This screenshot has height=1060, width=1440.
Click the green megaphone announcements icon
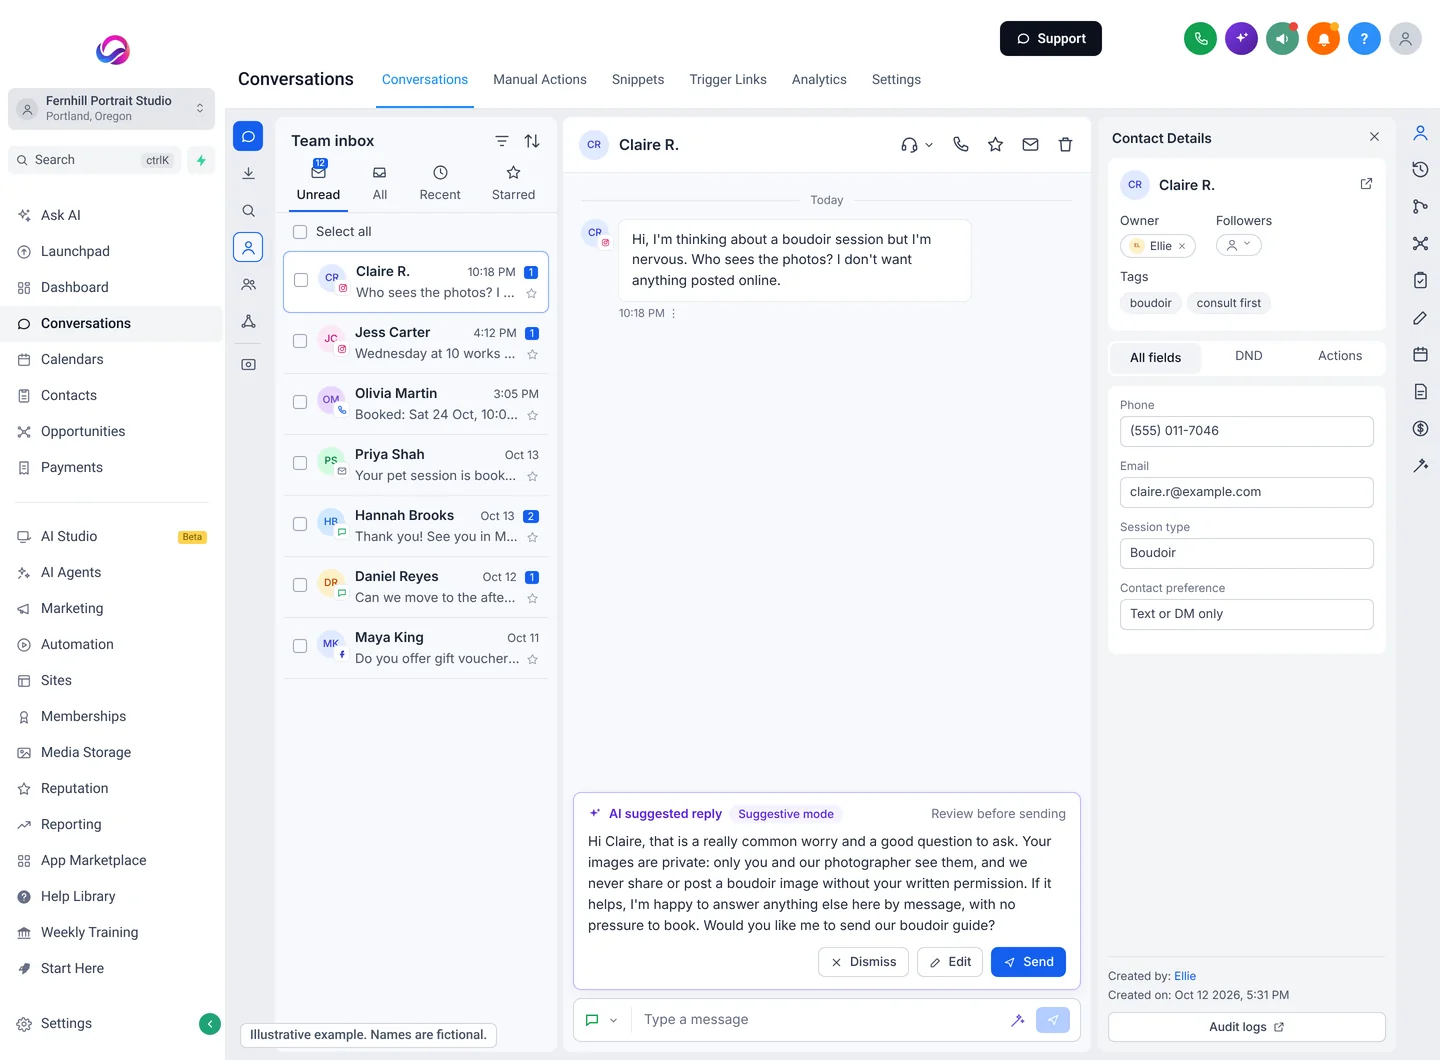point(1282,39)
